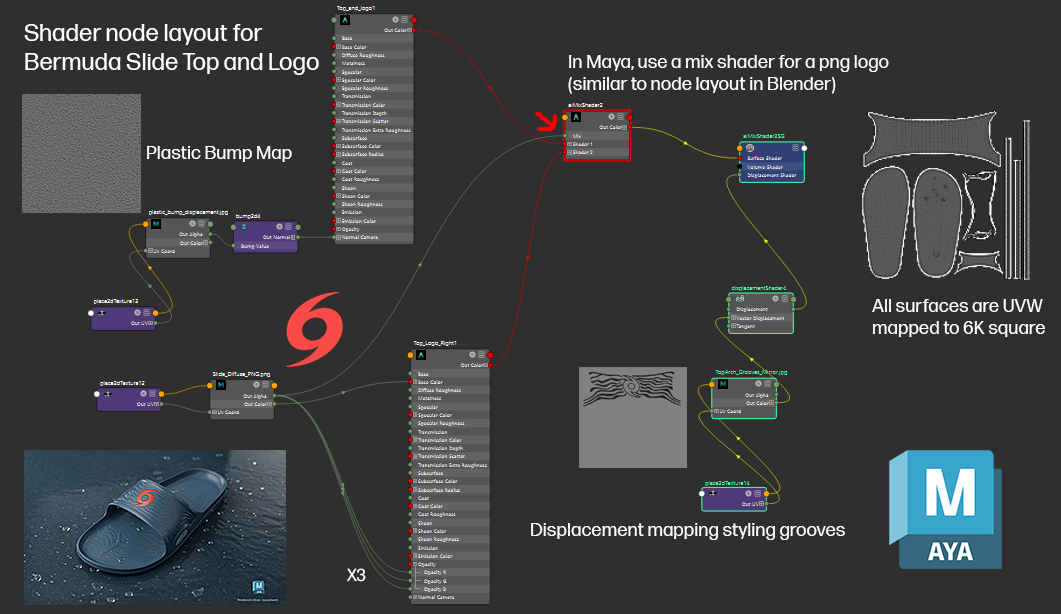Image resolution: width=1061 pixels, height=614 pixels.
Task: Select the Maya file icon on Slide_Diffuse_PNG.png
Action: point(221,385)
